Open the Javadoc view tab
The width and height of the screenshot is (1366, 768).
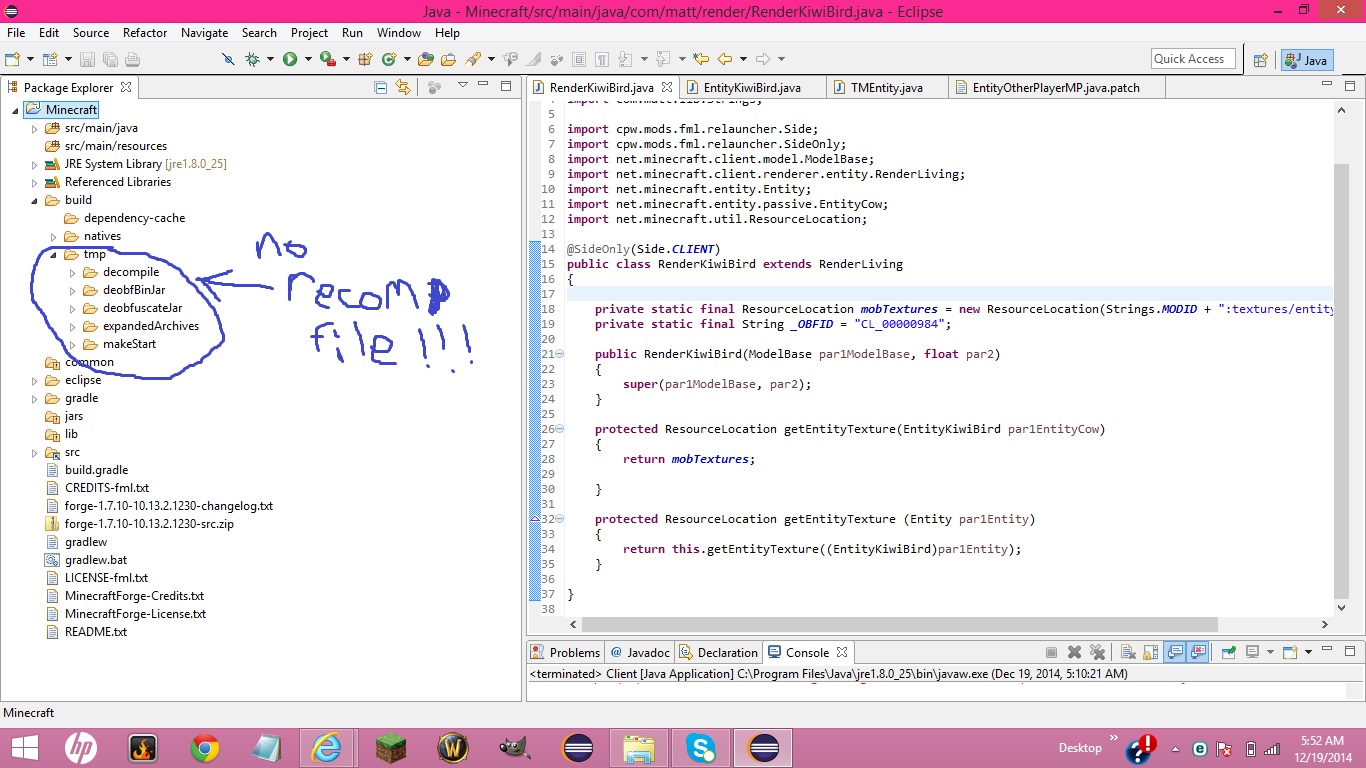(x=640, y=652)
